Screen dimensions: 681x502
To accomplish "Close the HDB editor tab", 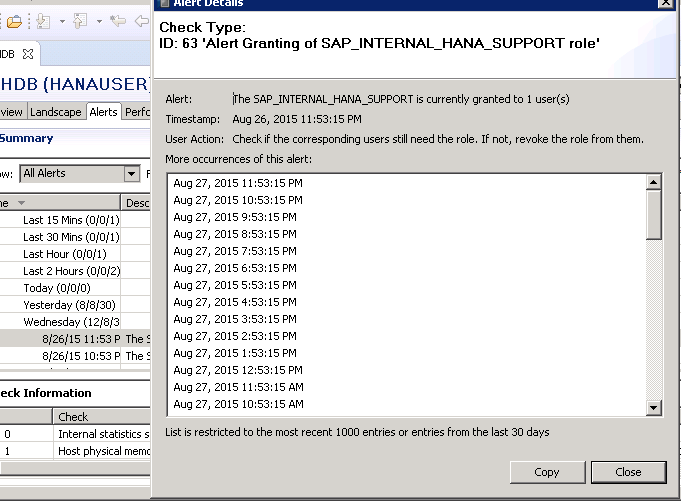I will click(28, 53).
